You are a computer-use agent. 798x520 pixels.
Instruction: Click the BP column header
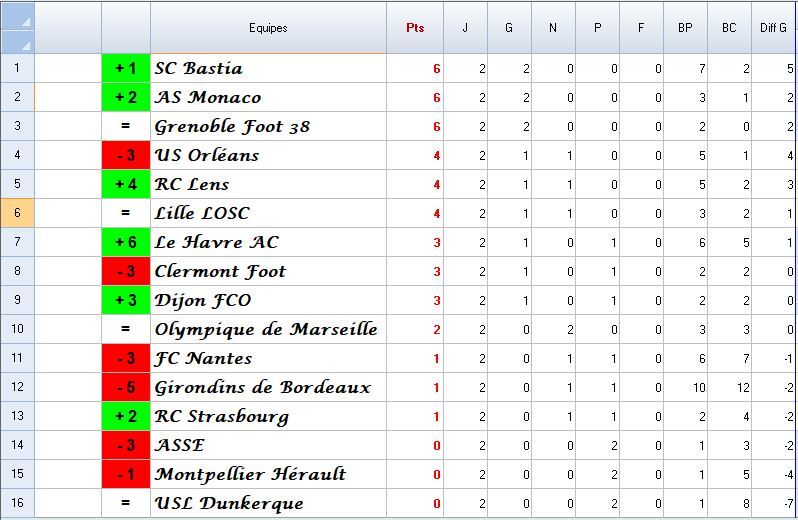click(685, 28)
